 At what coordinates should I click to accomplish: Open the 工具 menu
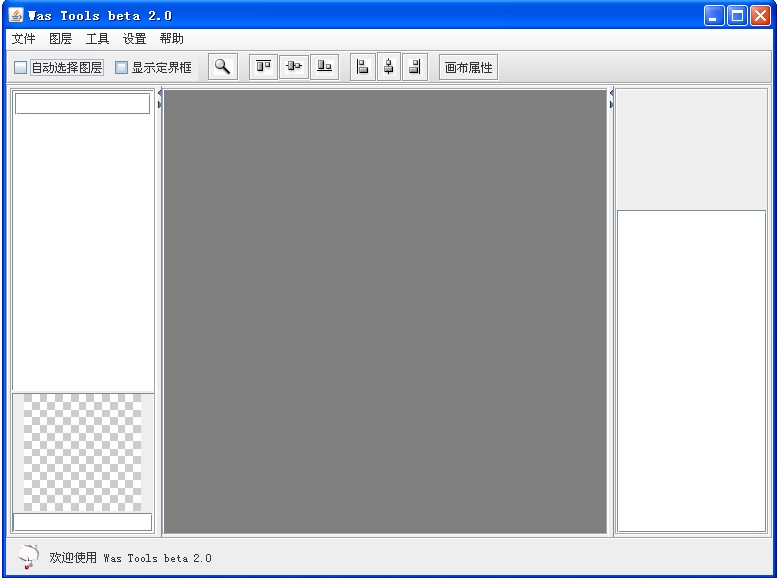(97, 39)
